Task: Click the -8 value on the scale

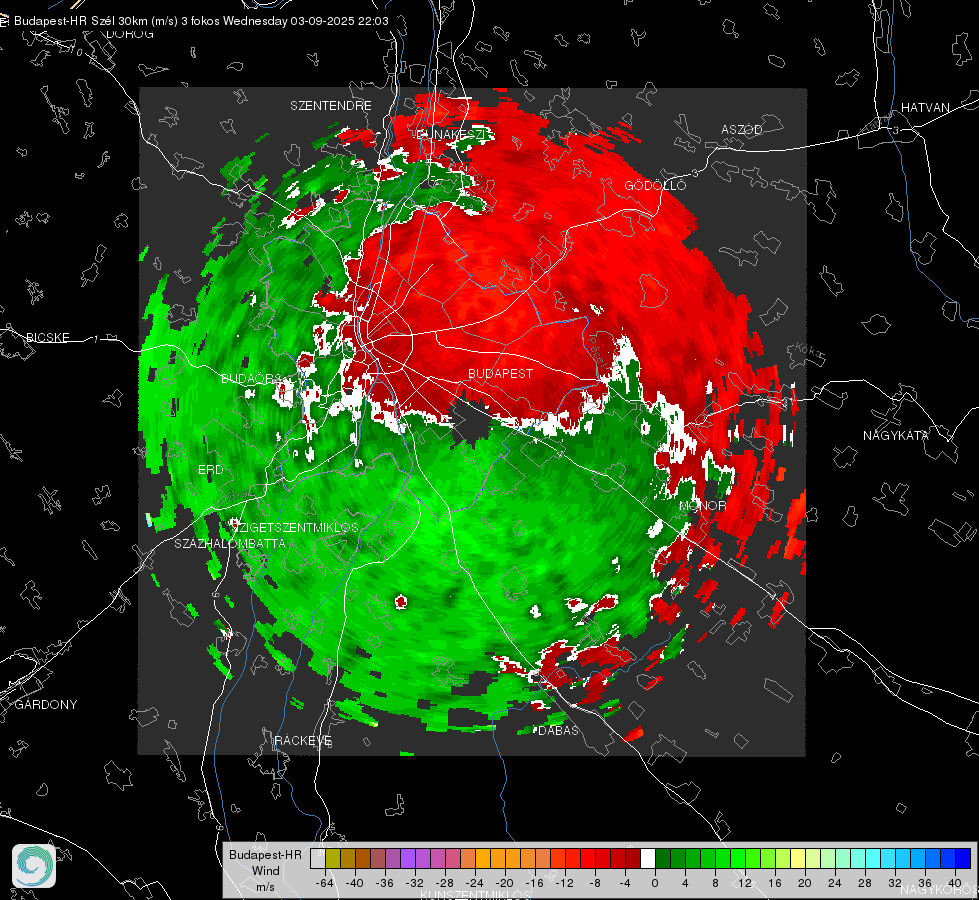Action: click(x=595, y=883)
